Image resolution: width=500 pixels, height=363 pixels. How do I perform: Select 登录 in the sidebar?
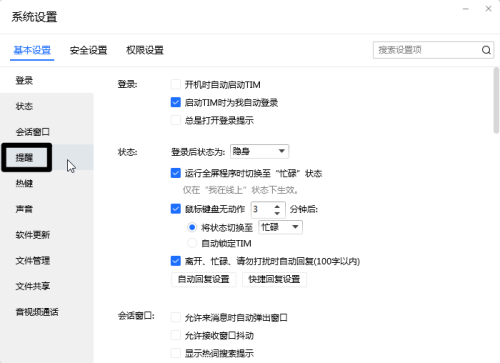tap(47, 80)
